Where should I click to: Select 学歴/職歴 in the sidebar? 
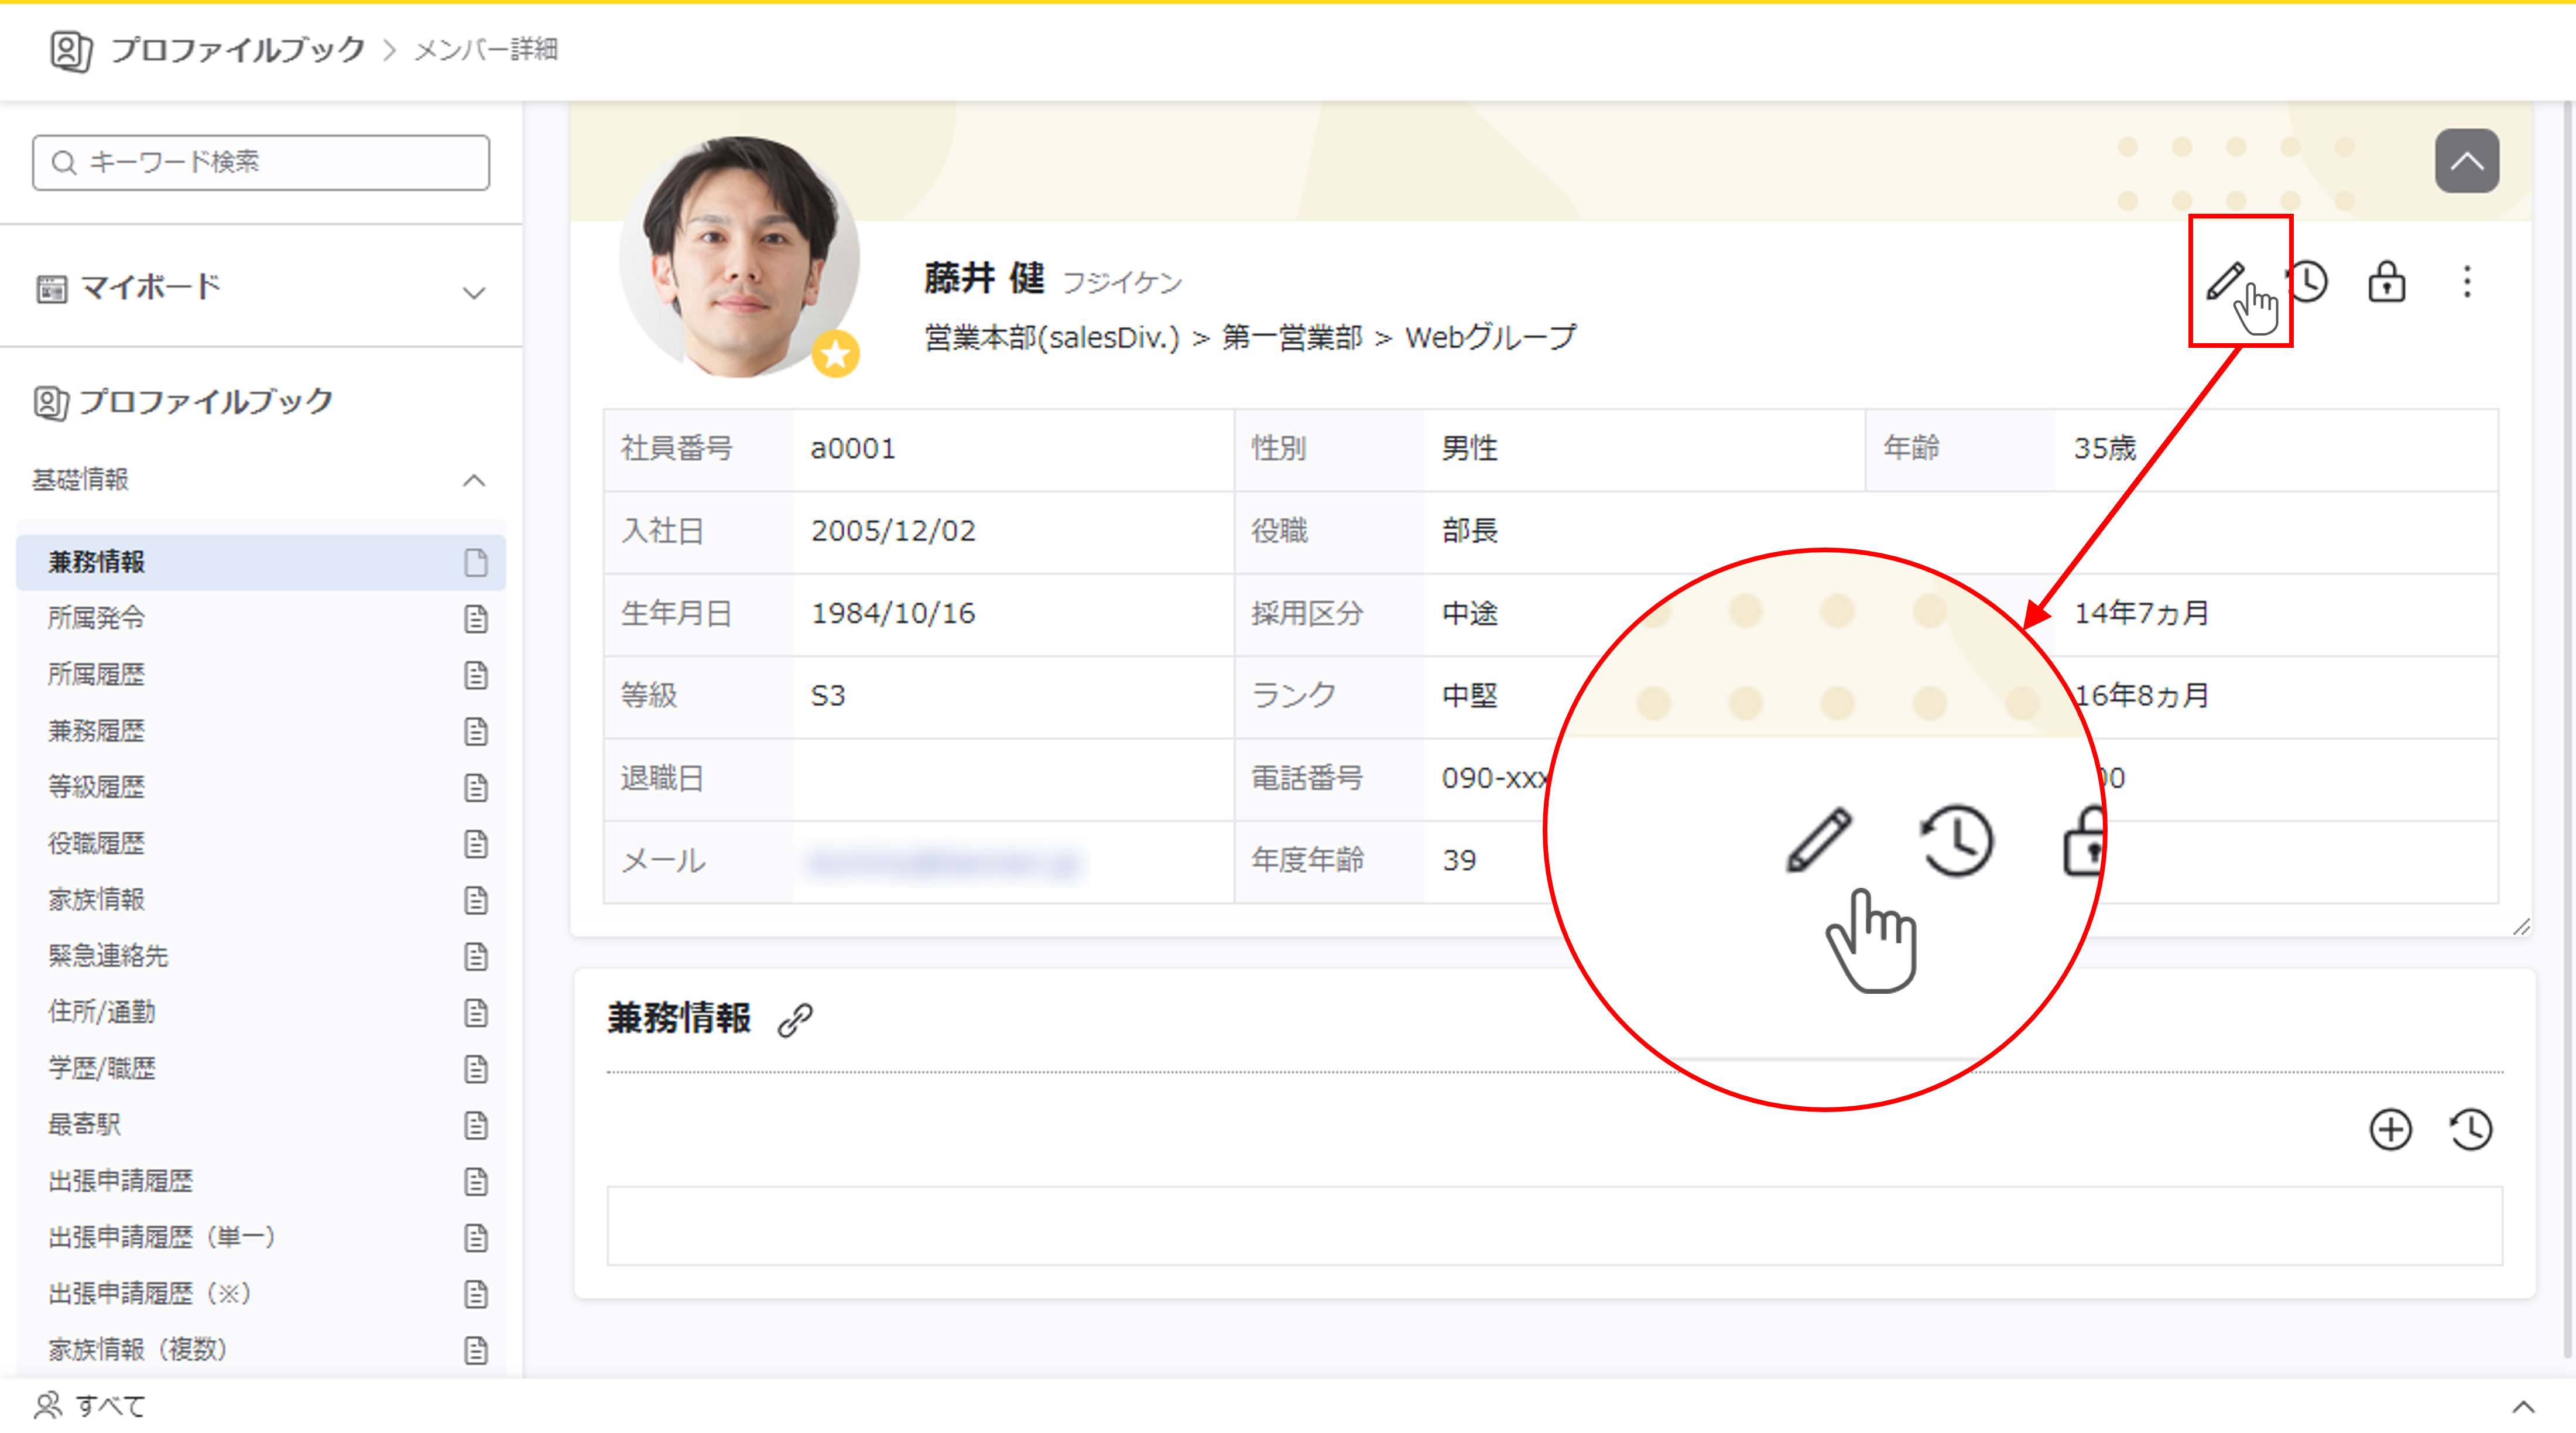coord(102,1068)
